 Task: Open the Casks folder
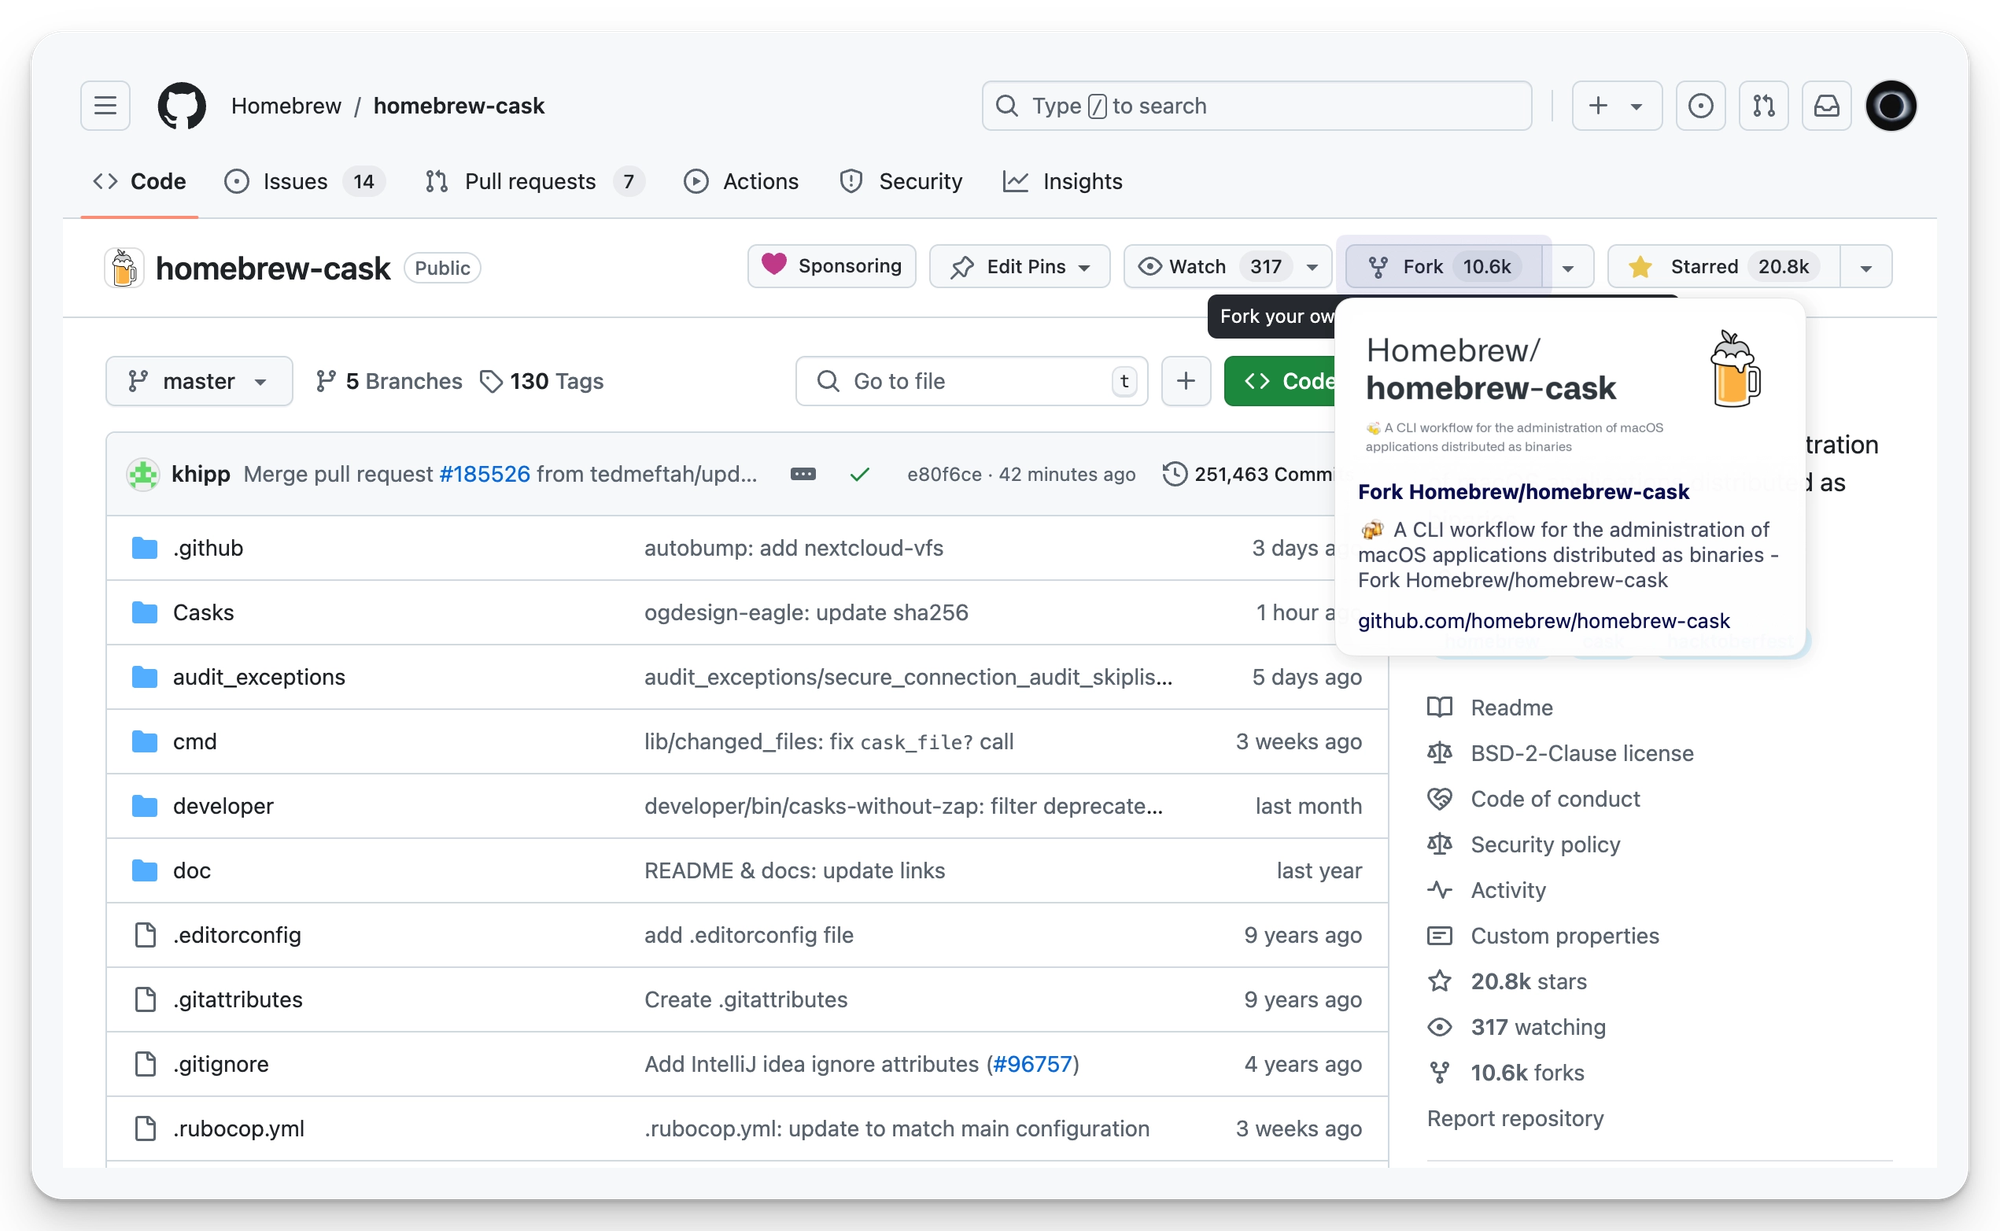[203, 612]
